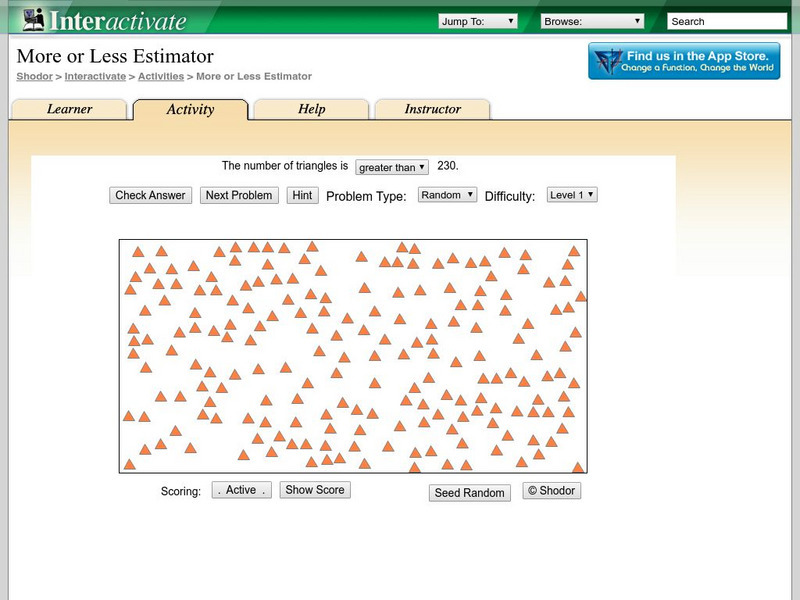Expand the Problem Type dropdown
Viewport: 800px width, 600px height.
coord(447,195)
